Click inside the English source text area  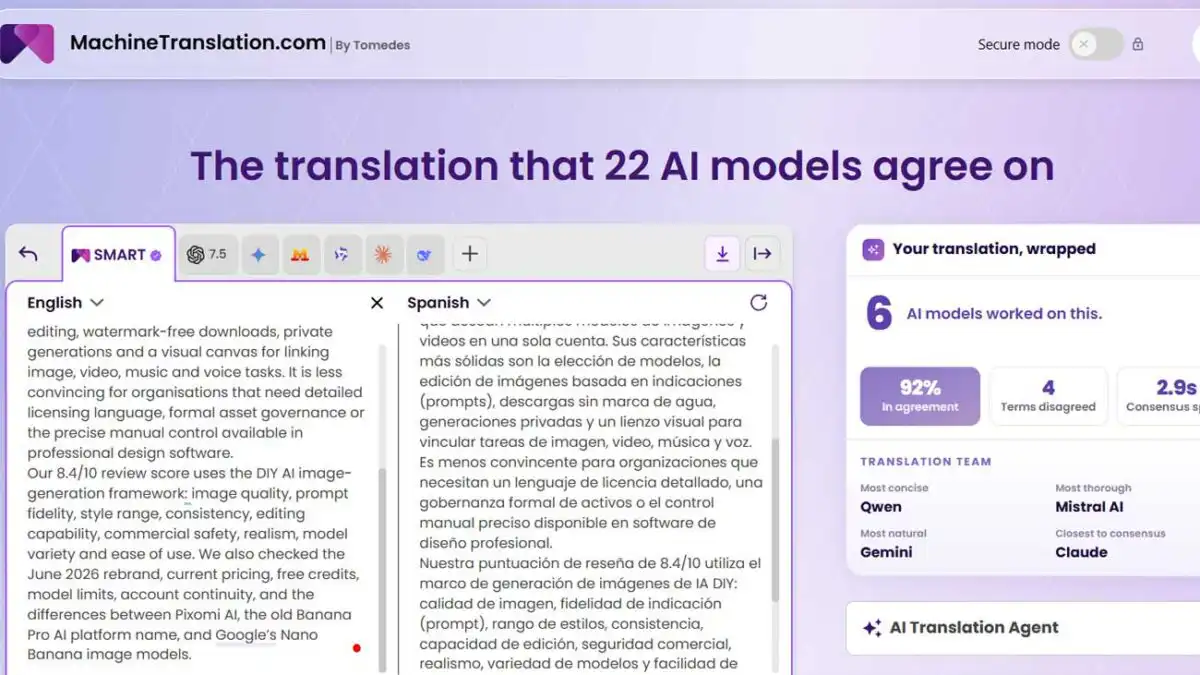(x=195, y=493)
